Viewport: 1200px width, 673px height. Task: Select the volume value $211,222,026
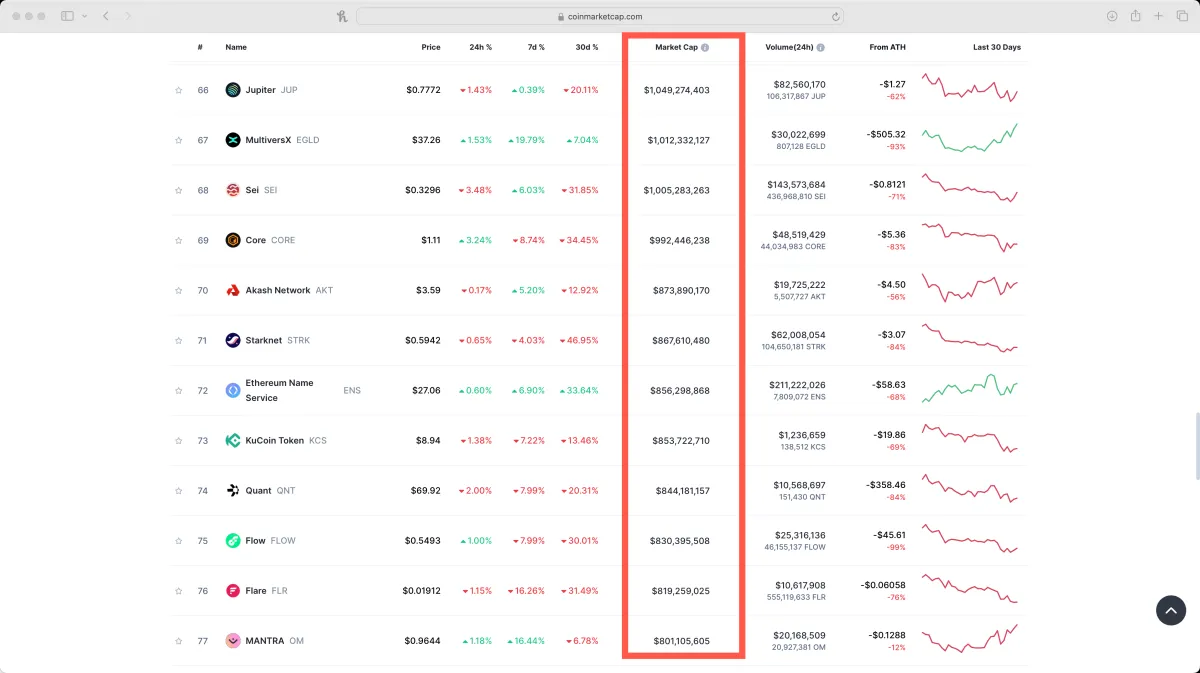(797, 384)
